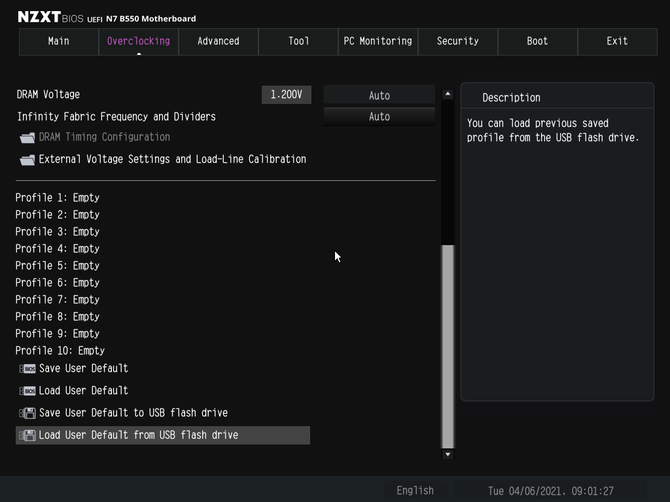
Task: Select Profile 6: Empty
Action: (x=57, y=283)
